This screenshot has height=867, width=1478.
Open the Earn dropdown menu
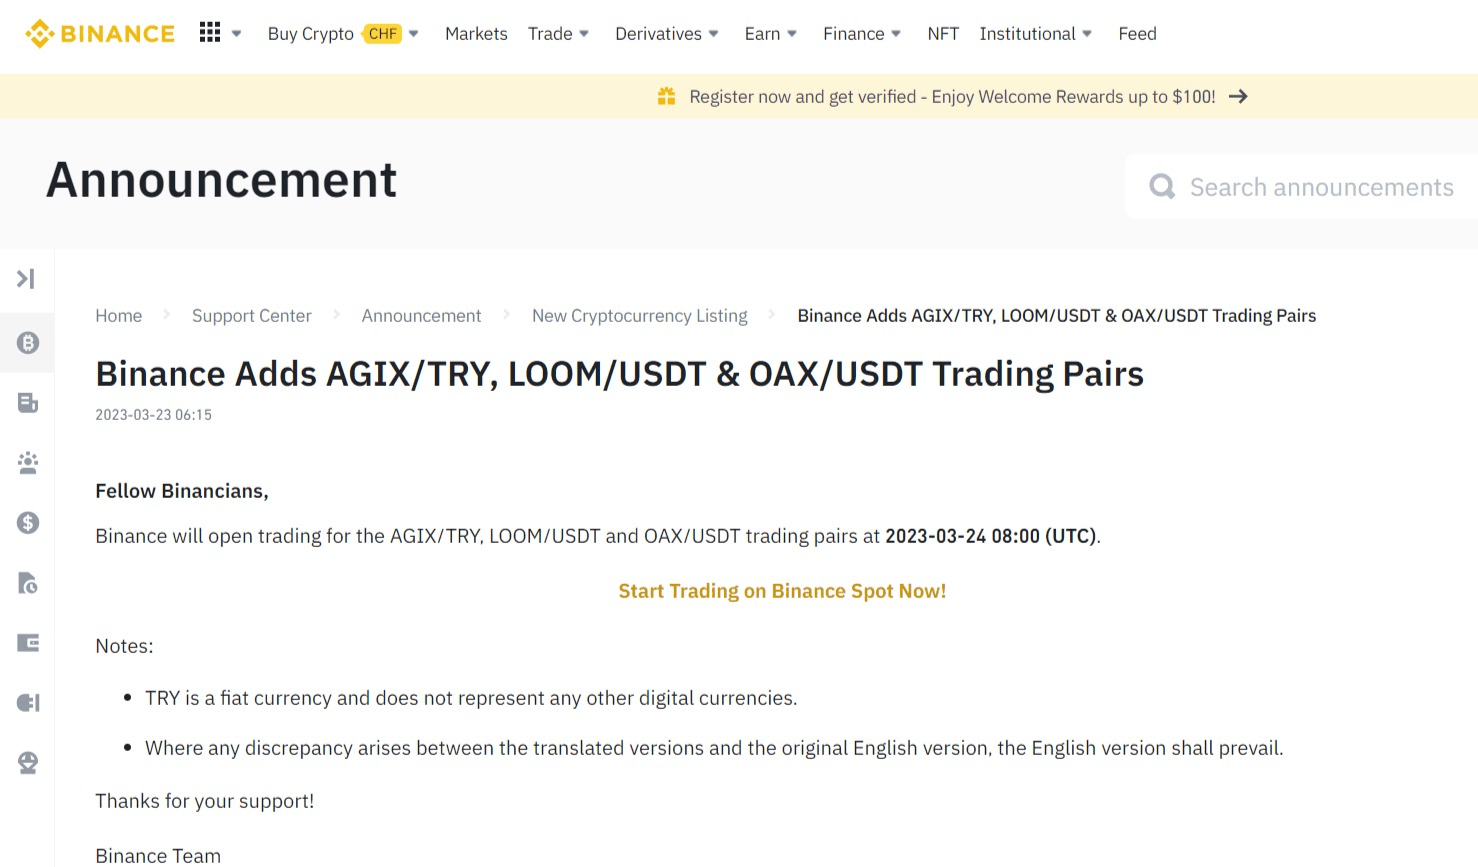[770, 34]
